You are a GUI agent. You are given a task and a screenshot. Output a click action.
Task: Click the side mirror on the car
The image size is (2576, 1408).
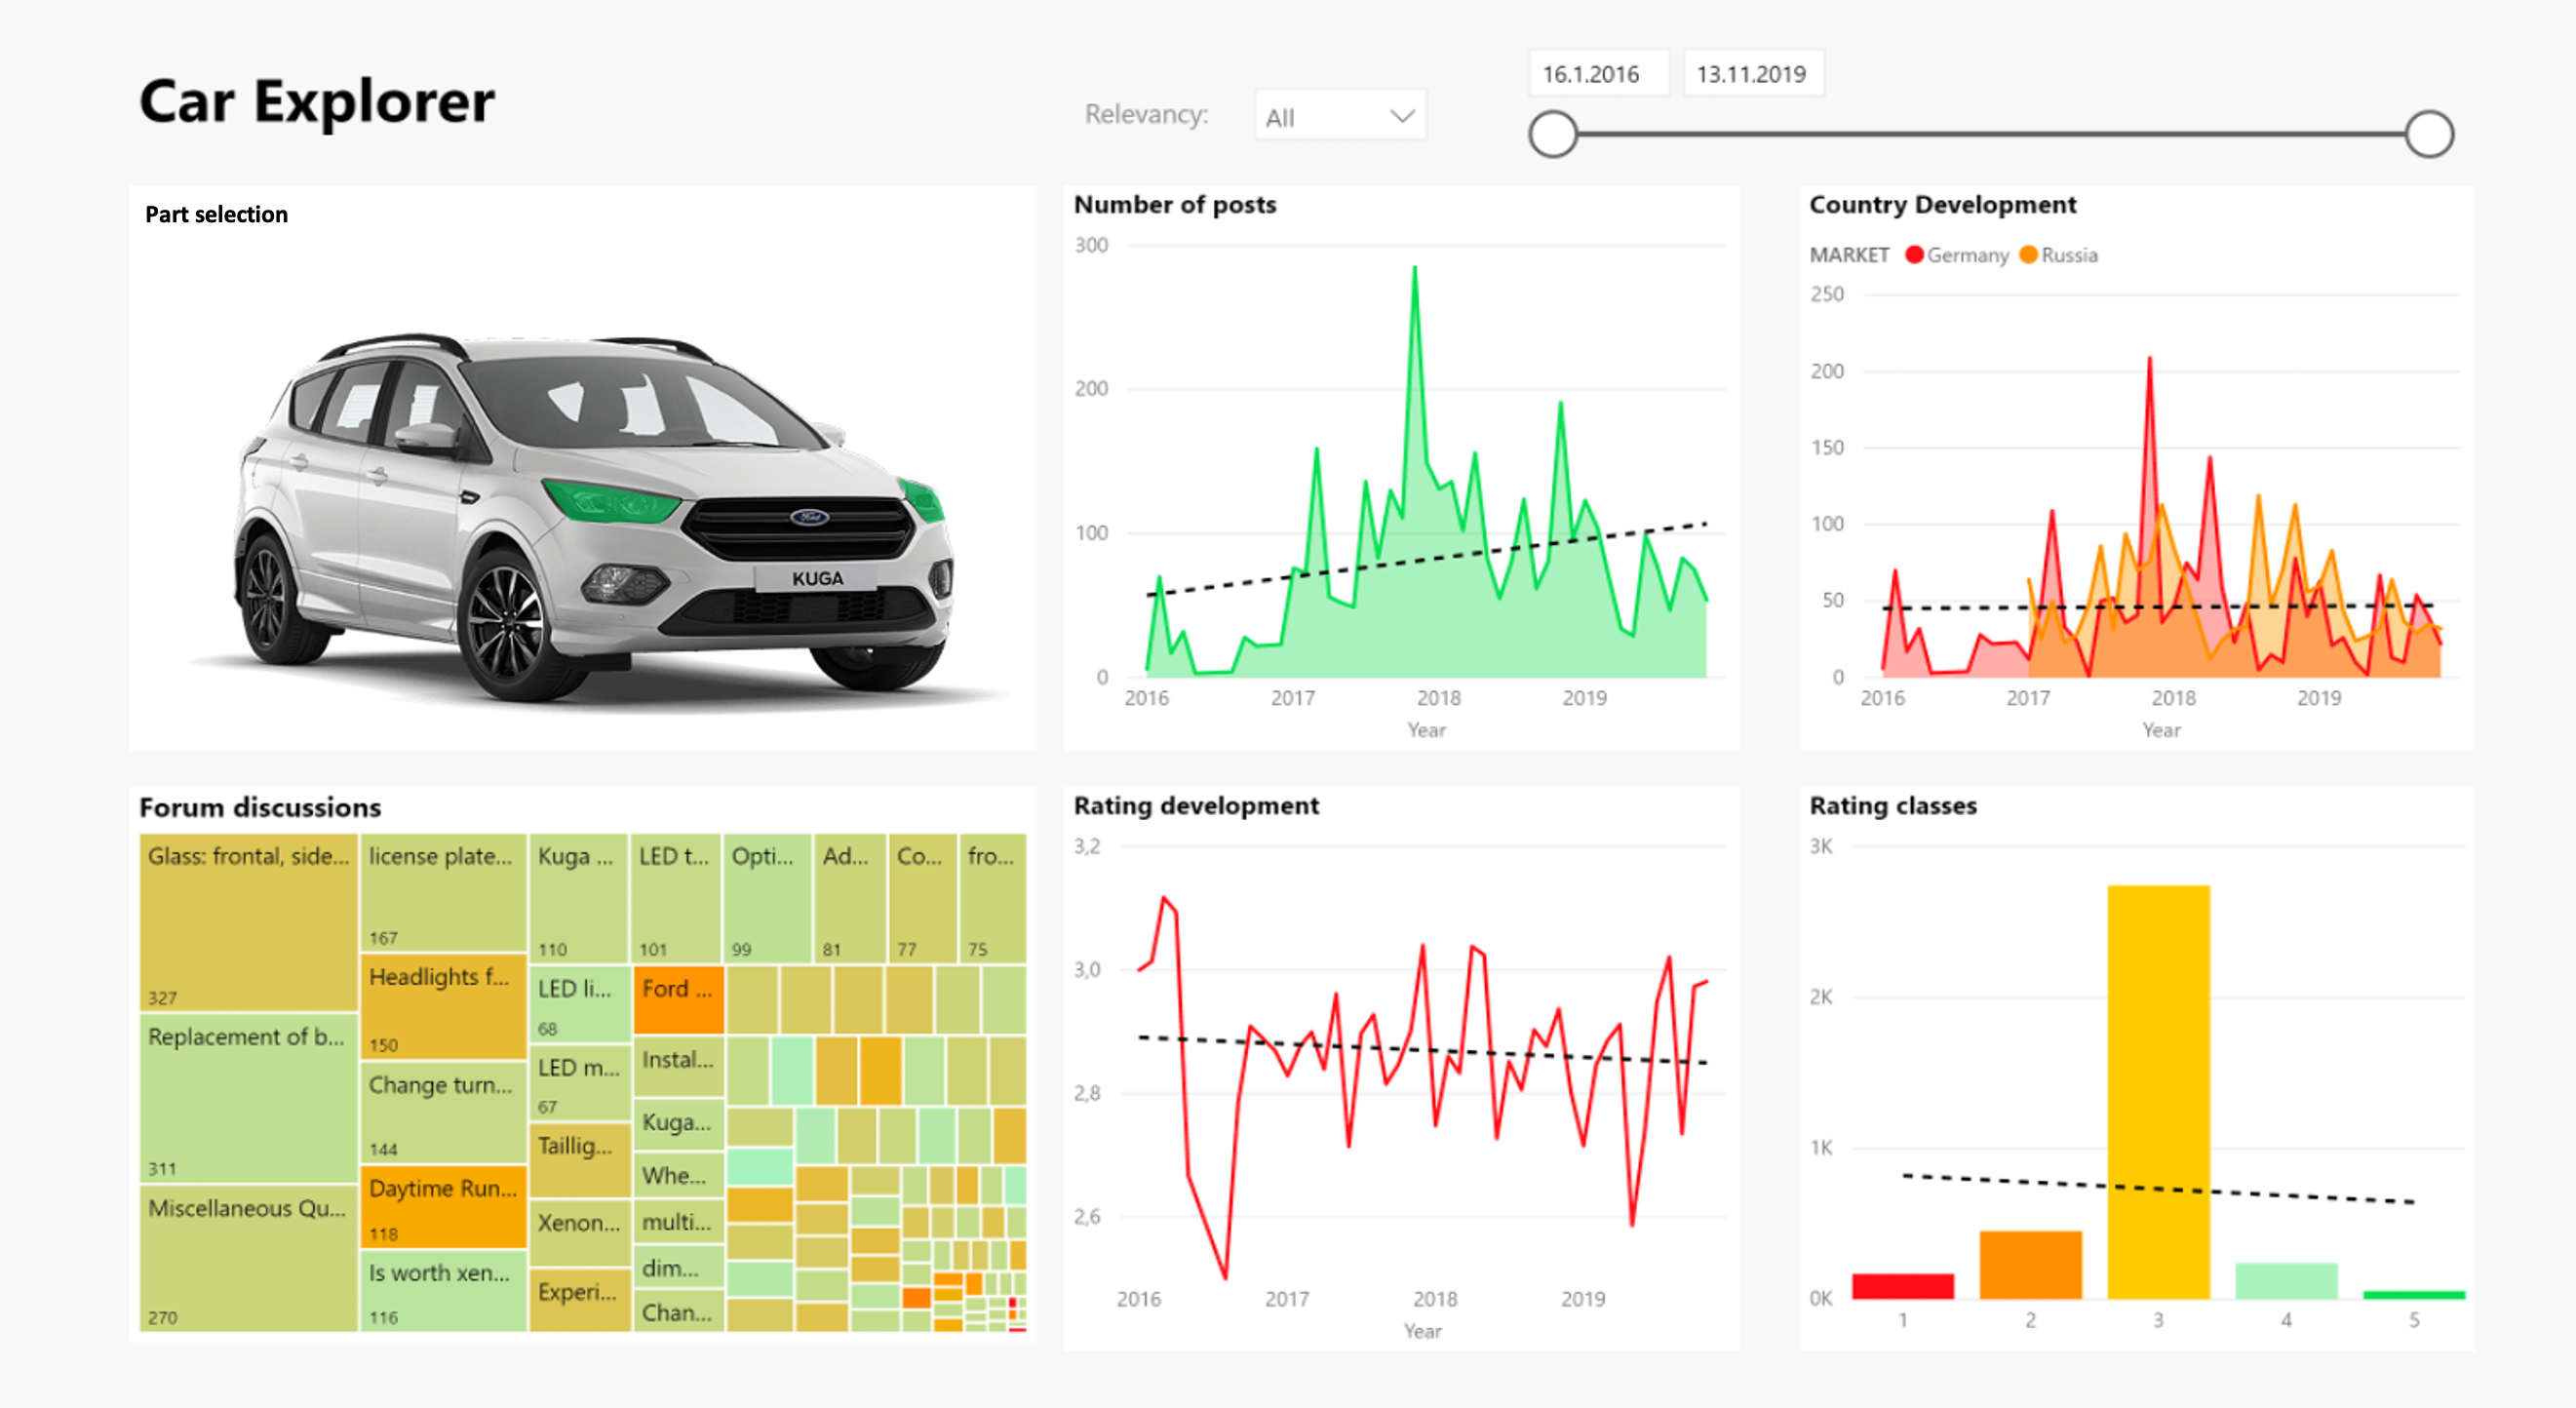pos(428,436)
